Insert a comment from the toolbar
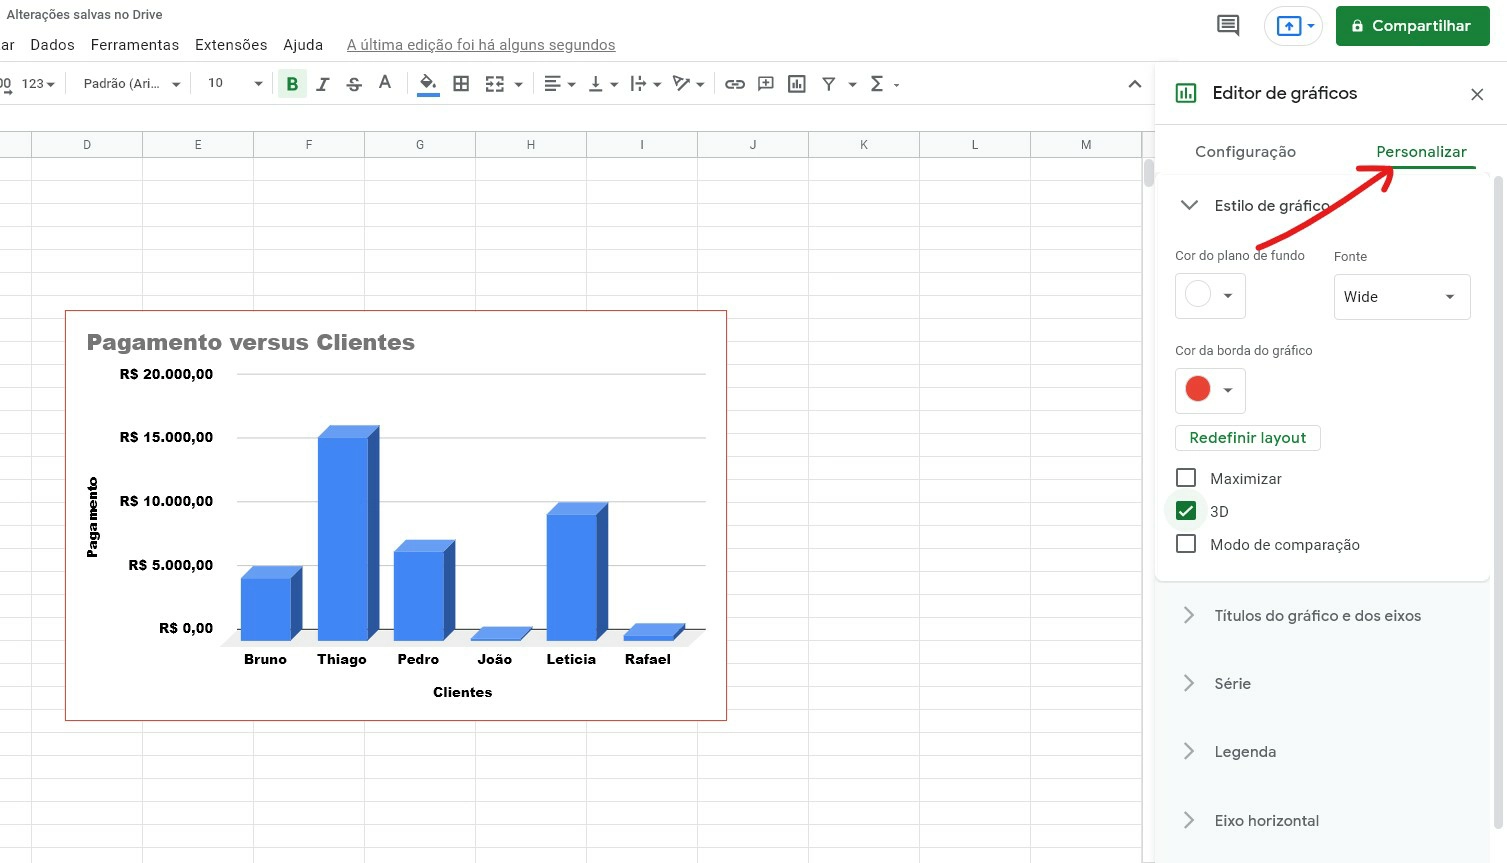This screenshot has height=863, width=1507. pyautogui.click(x=766, y=84)
